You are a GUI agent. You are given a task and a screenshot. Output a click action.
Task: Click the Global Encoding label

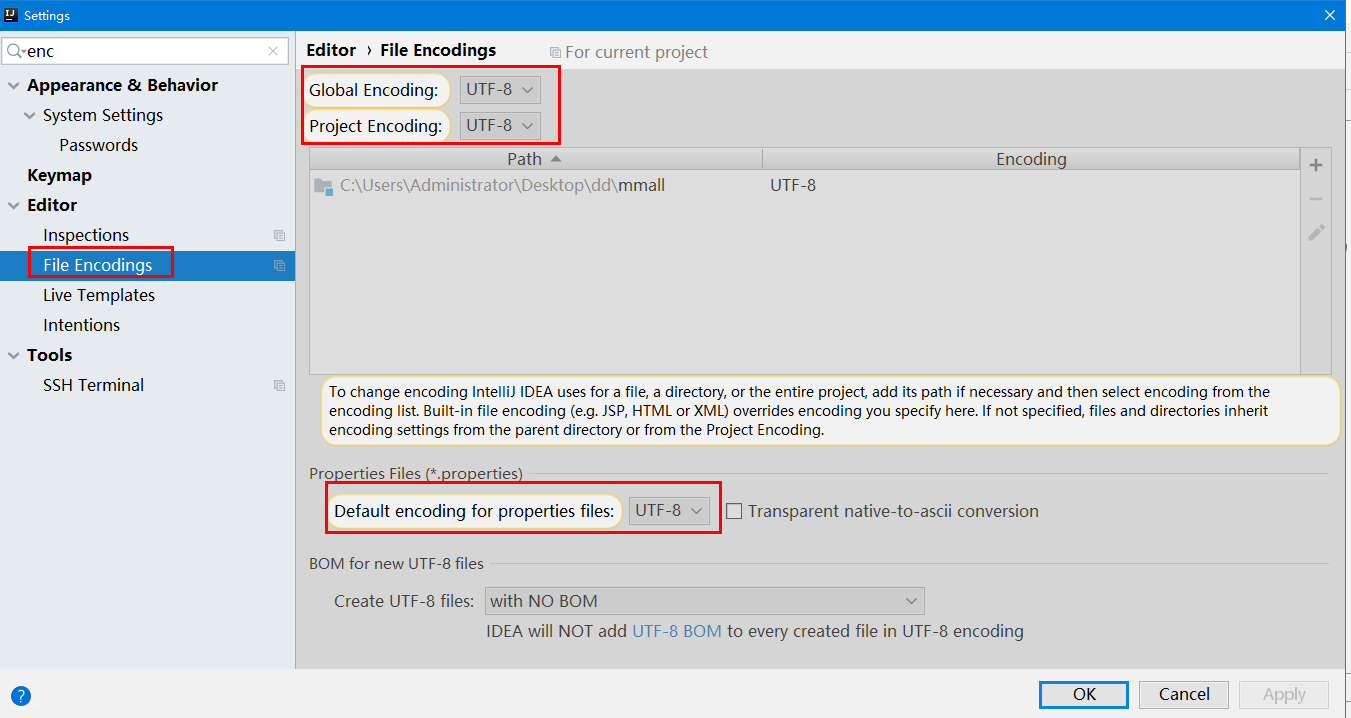(x=373, y=90)
